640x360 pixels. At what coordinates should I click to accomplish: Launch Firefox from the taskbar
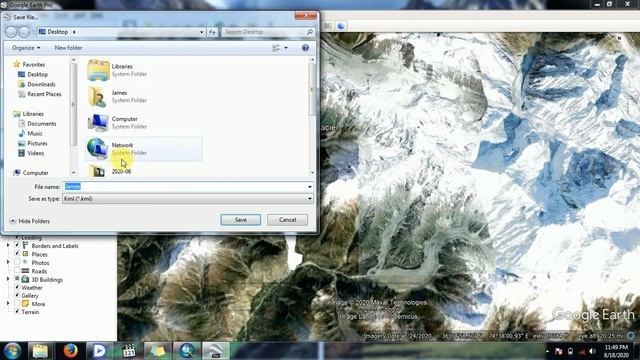pyautogui.click(x=70, y=351)
